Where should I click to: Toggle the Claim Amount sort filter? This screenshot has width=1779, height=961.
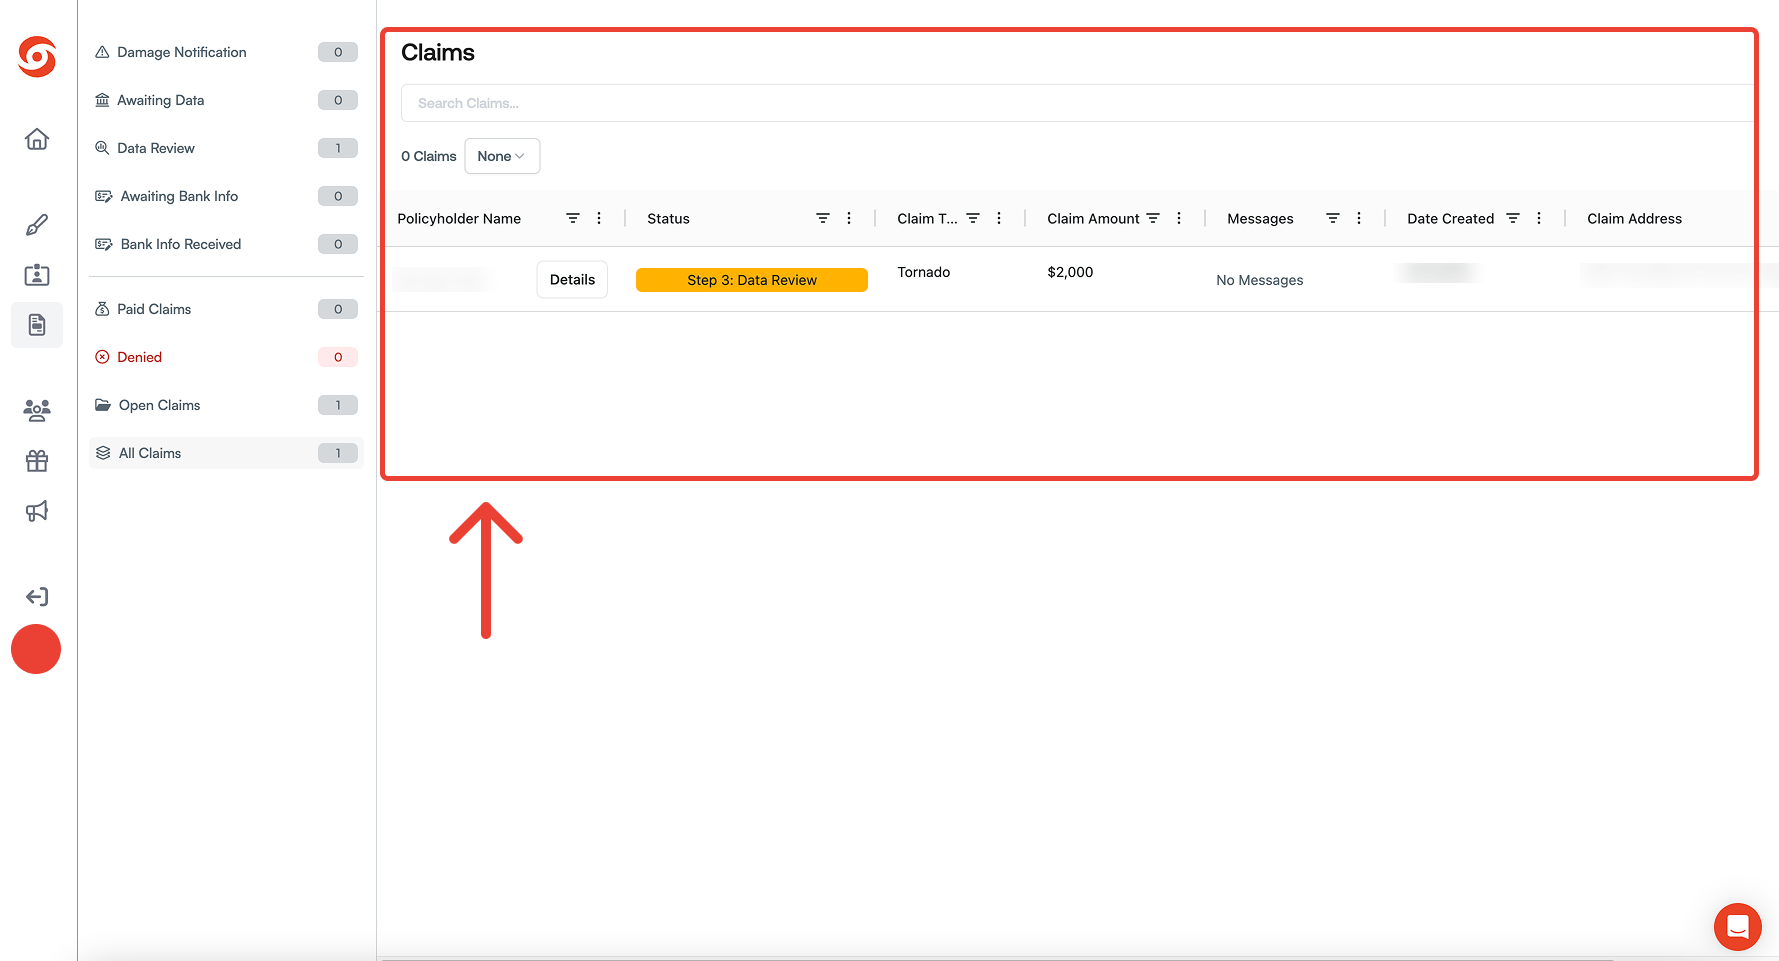coord(1153,218)
